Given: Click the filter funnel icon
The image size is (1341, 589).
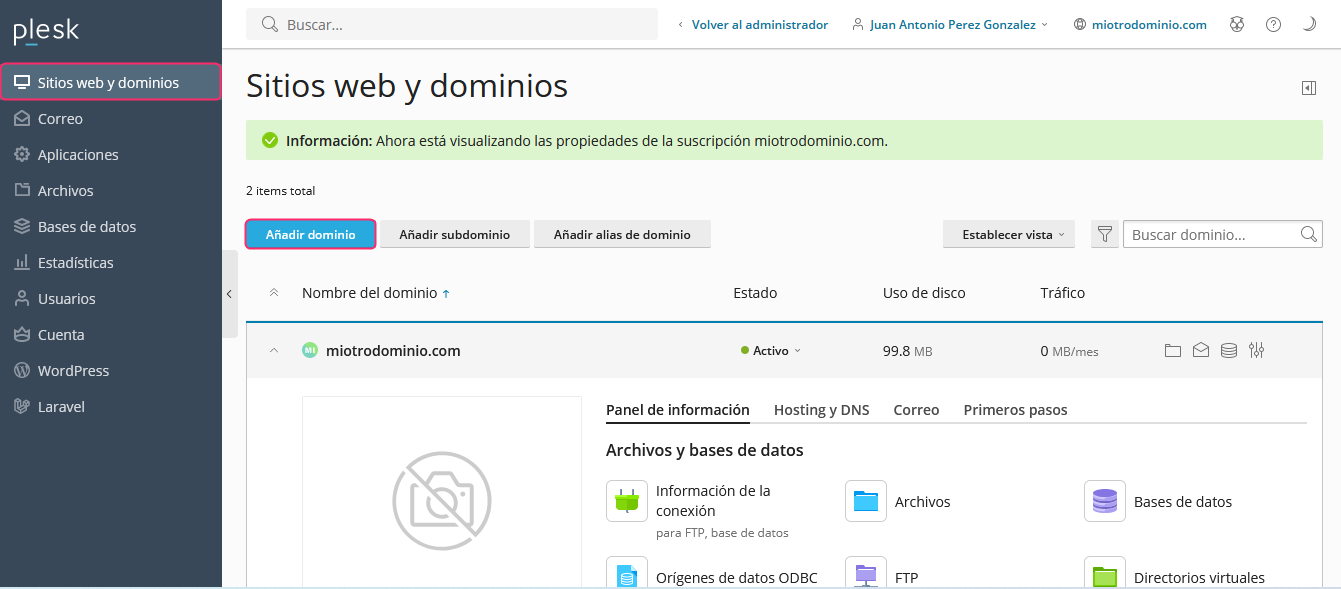Looking at the screenshot, I should tap(1105, 235).
